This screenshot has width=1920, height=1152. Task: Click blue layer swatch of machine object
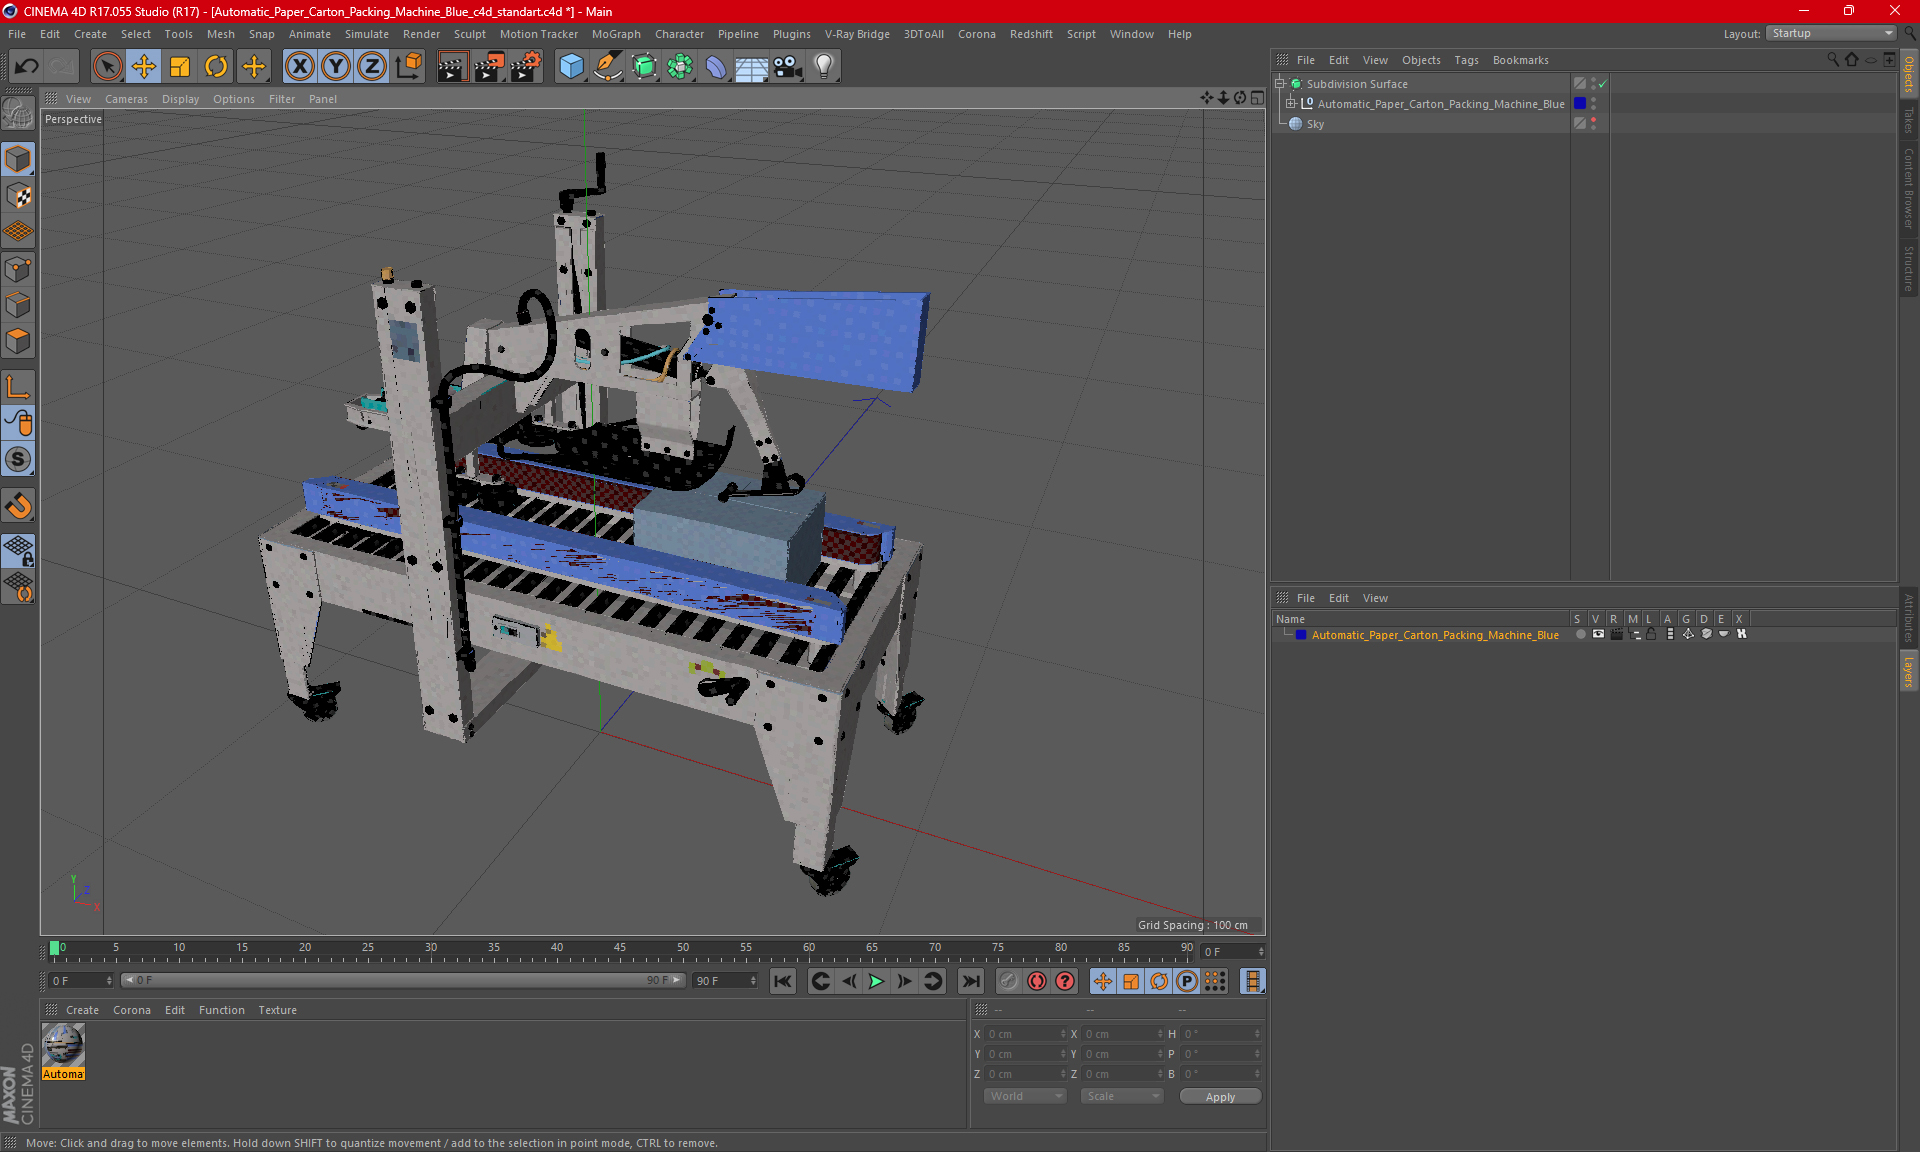pyautogui.click(x=1580, y=103)
